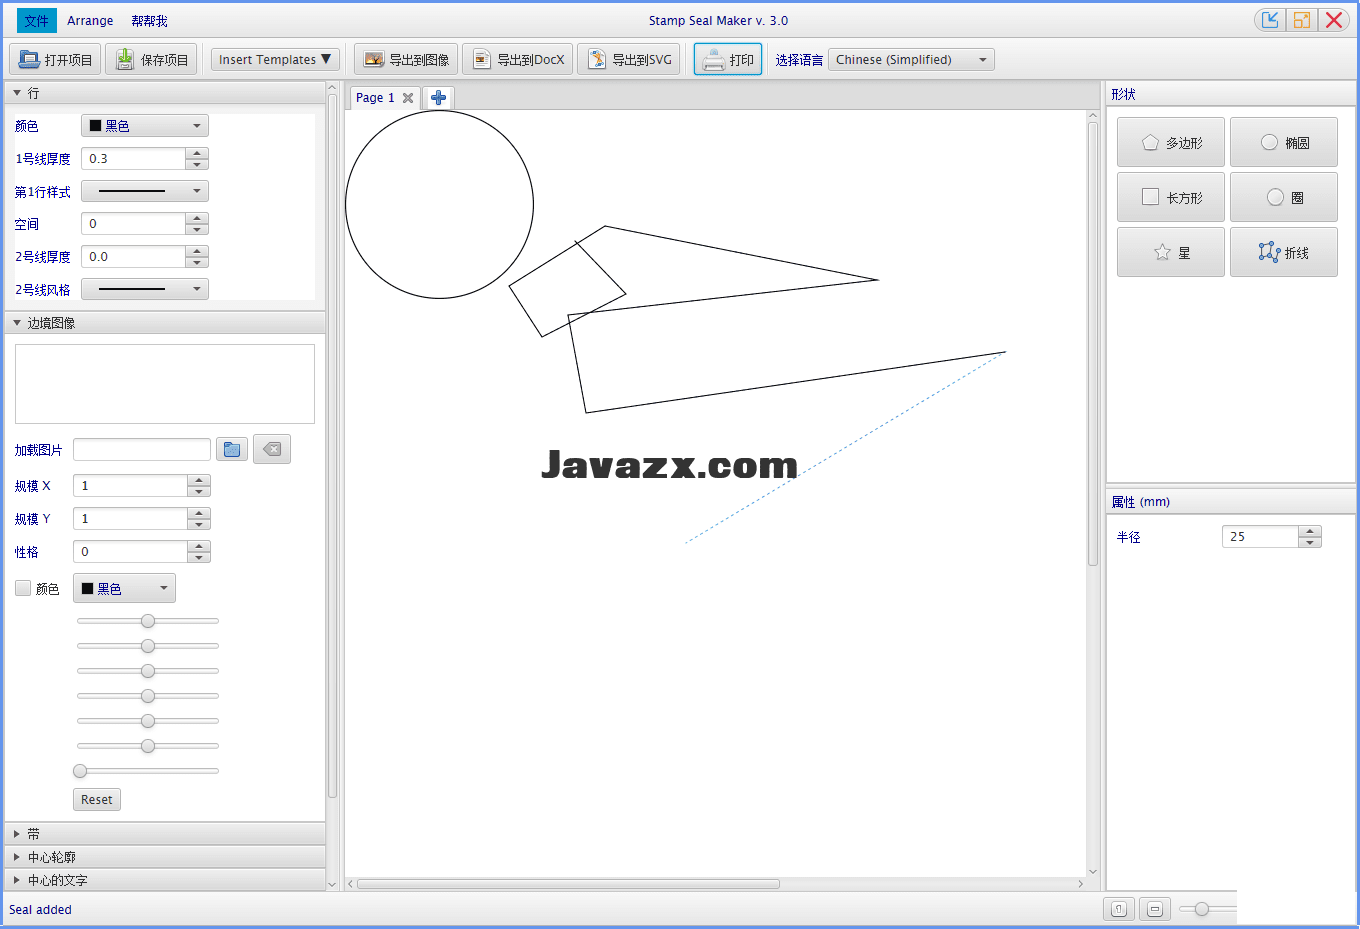Decrease 空间 value with down arrow
Image resolution: width=1360 pixels, height=929 pixels.
click(x=197, y=229)
